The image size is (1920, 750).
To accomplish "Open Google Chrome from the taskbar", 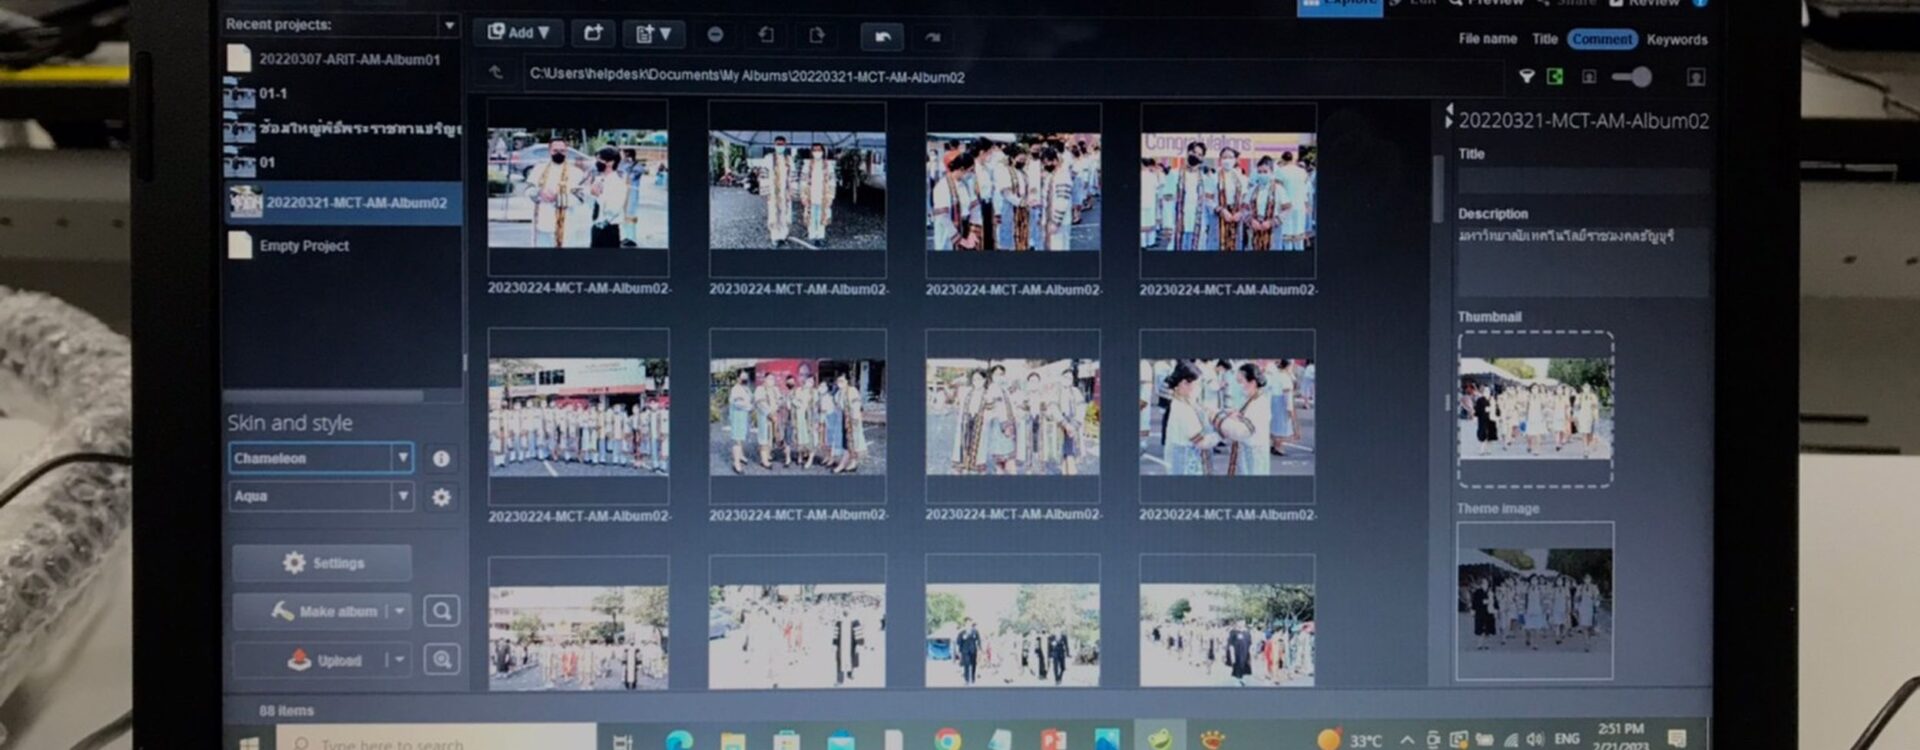I will [x=947, y=741].
